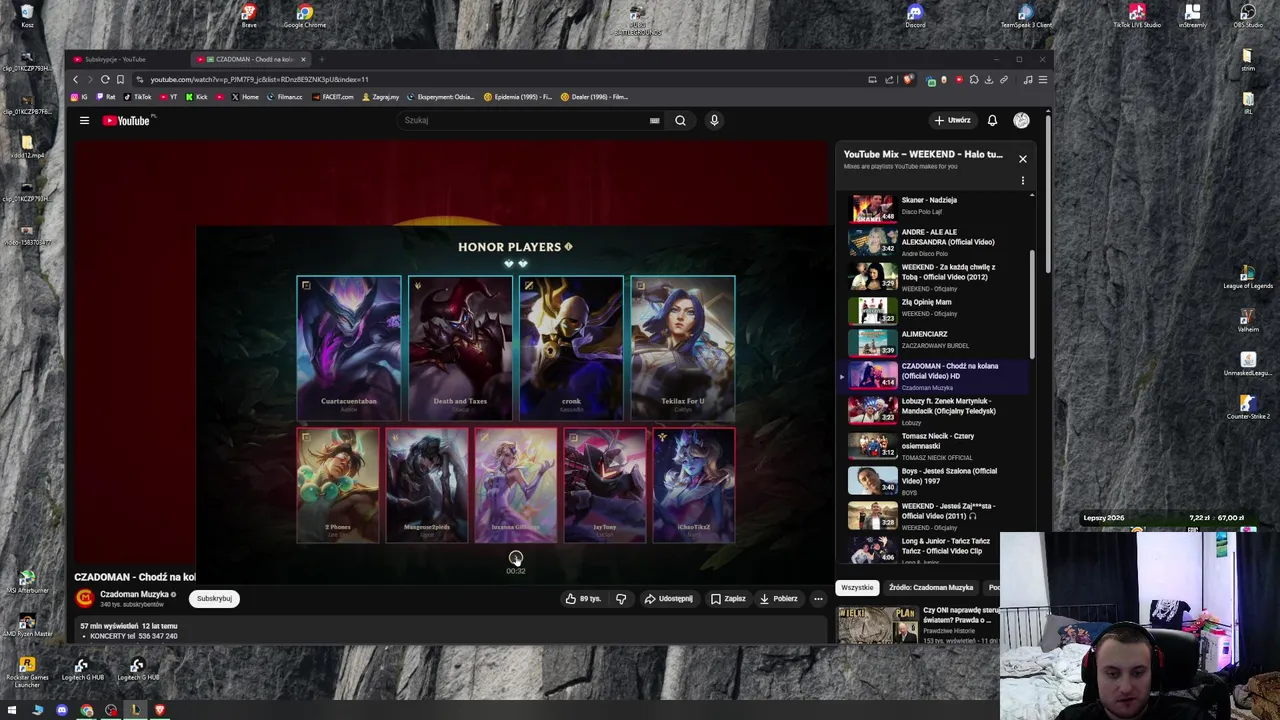Open the Epidemia (1995) bookmark
This screenshot has width=1280, height=720.
click(517, 97)
